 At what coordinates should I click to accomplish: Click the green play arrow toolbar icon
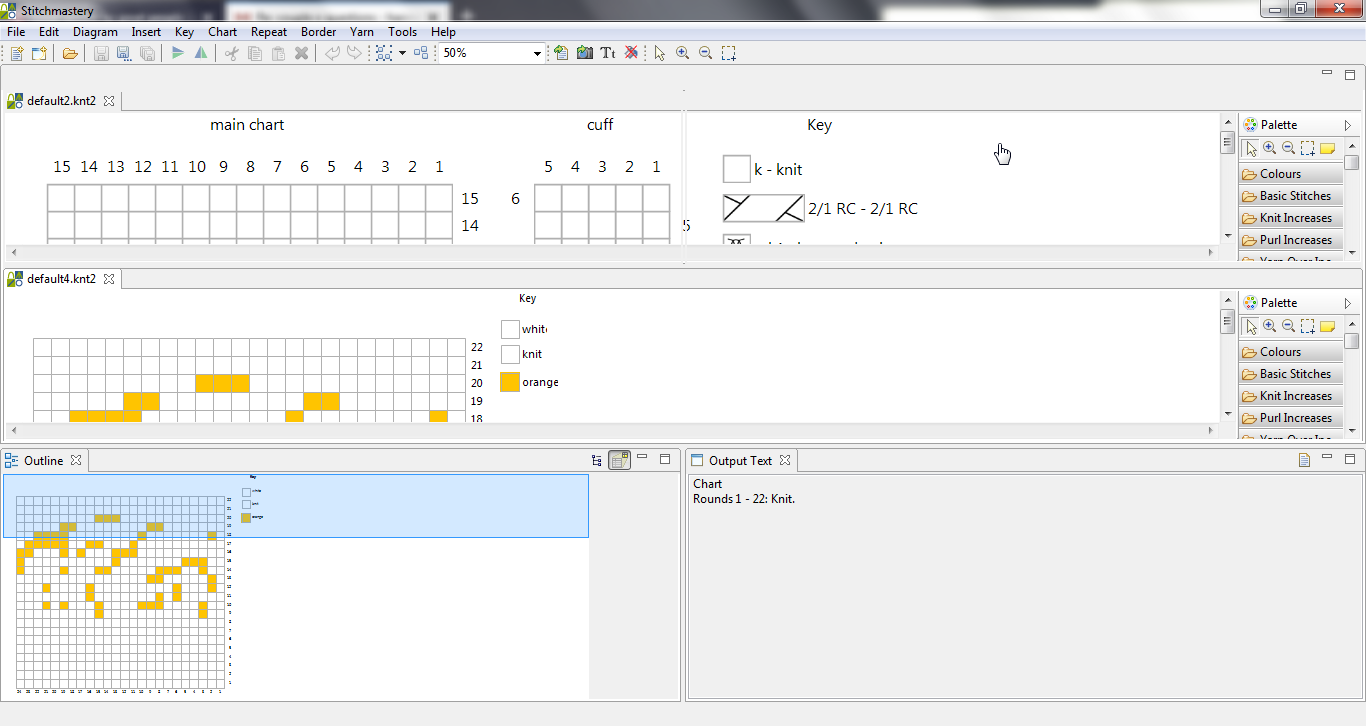click(178, 53)
